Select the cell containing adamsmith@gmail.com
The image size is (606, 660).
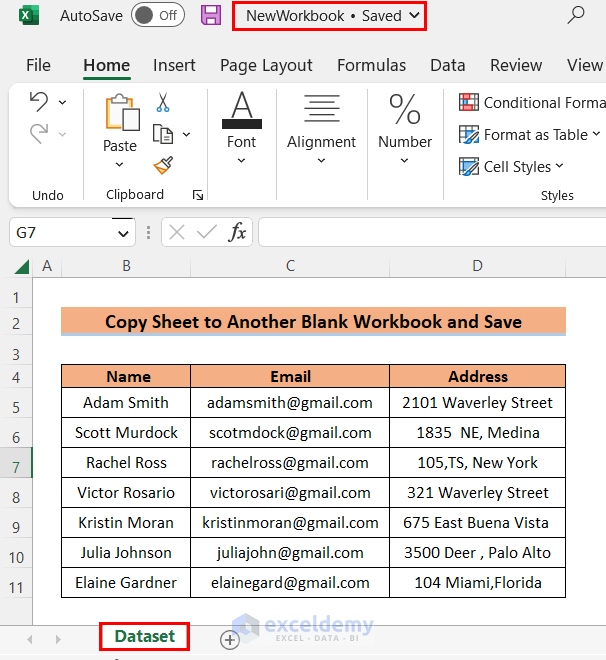click(290, 403)
